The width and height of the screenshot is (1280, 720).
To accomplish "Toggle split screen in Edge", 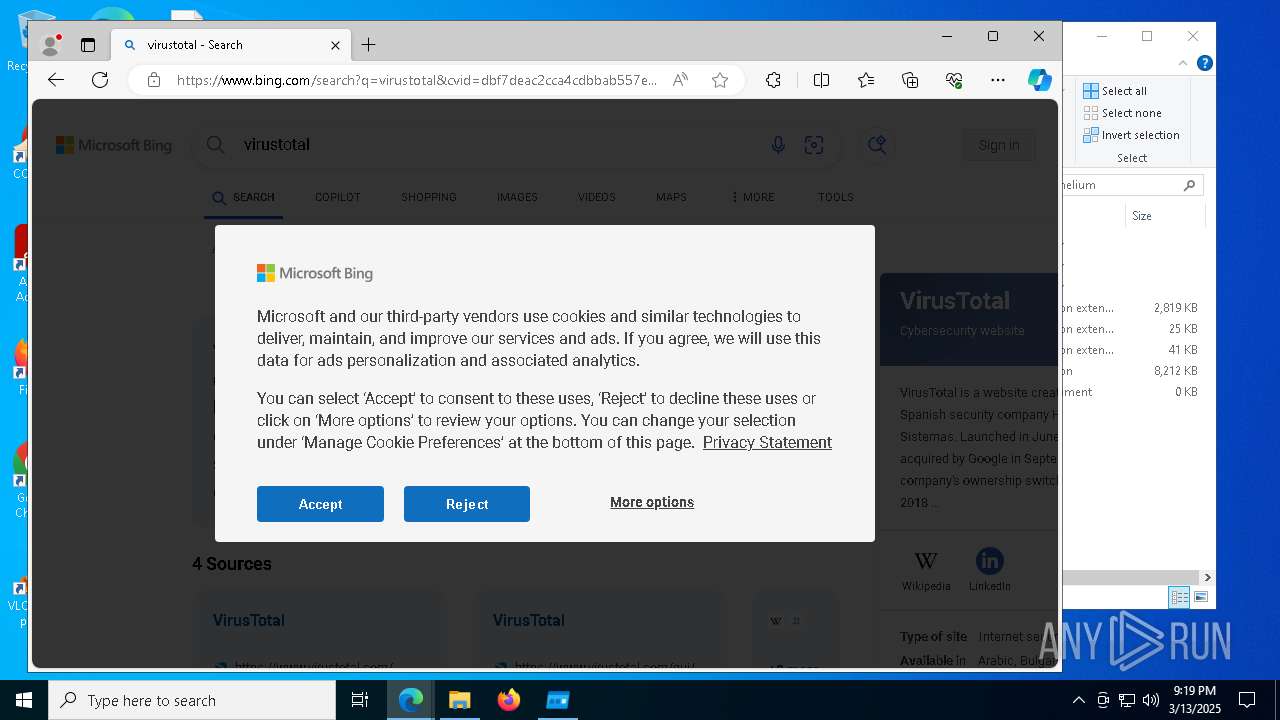I will tap(821, 80).
